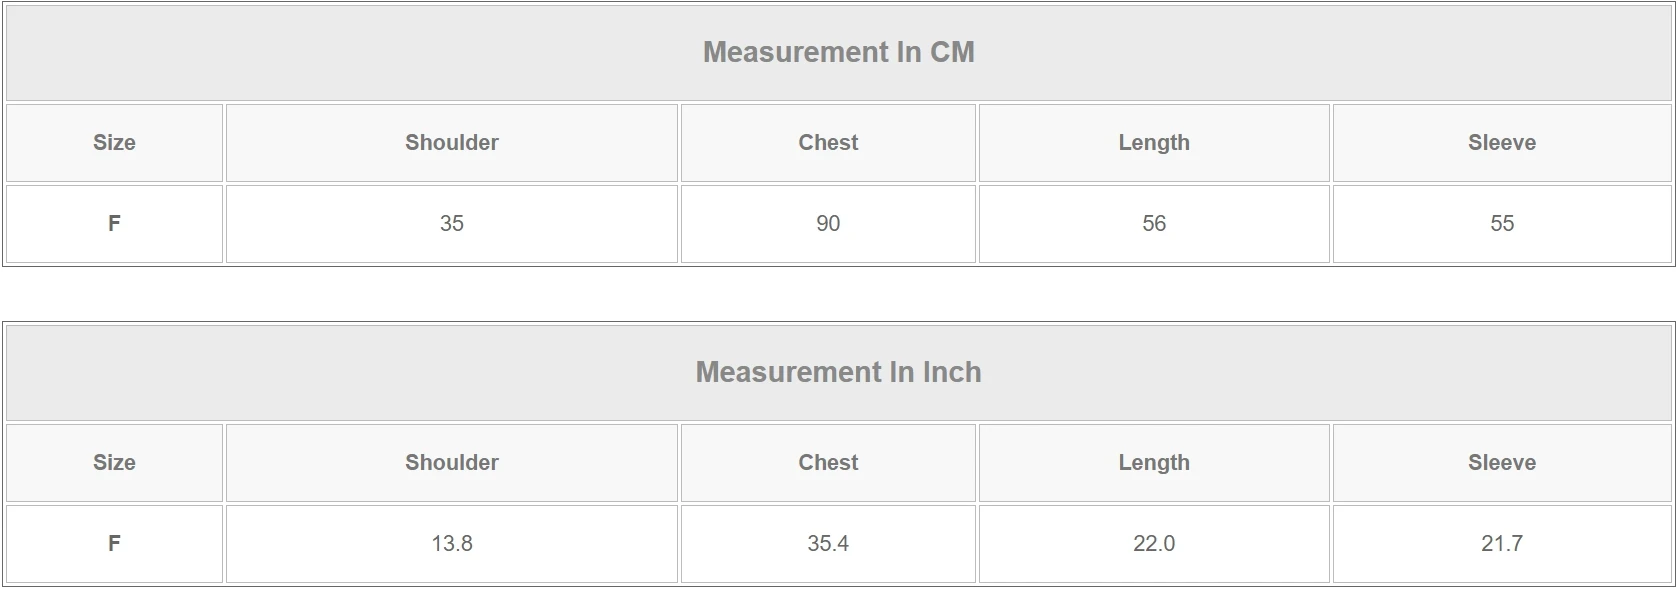The image size is (1678, 589).
Task: Click the length value 22.0
Action: (1154, 544)
